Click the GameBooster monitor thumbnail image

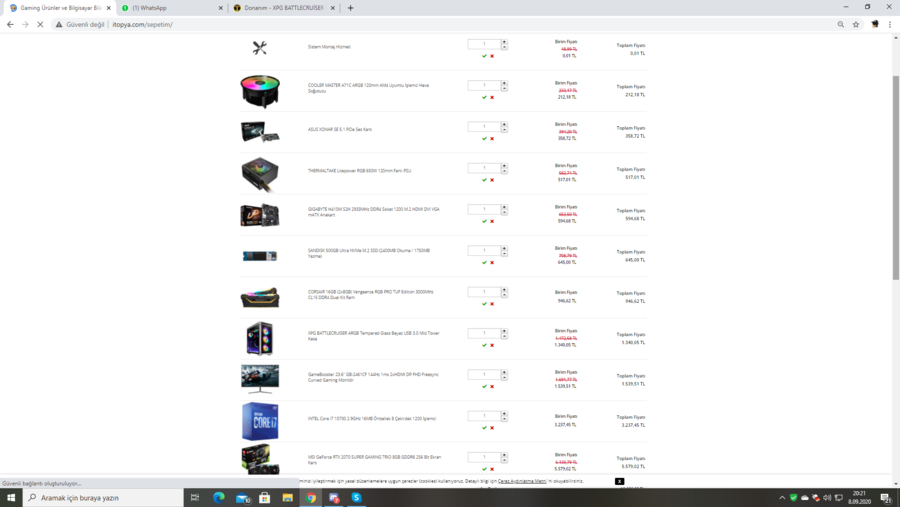260,379
